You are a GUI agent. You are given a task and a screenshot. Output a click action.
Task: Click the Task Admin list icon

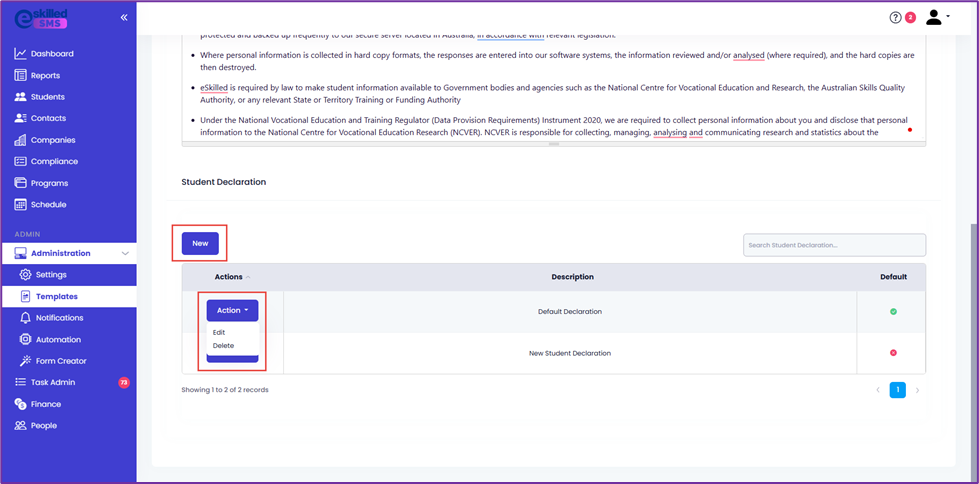(20, 382)
